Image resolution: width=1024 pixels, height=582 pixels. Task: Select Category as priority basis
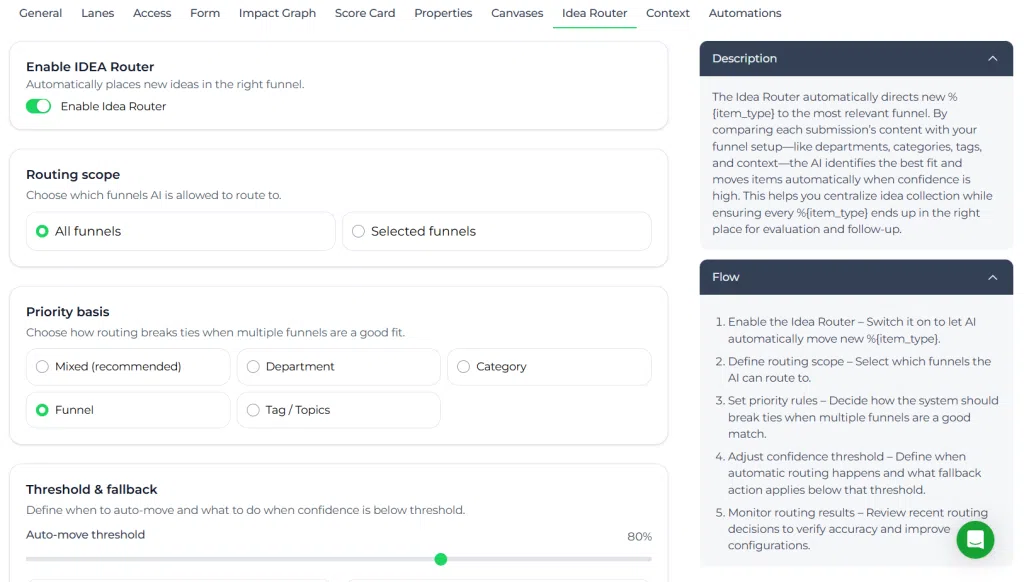tap(549, 366)
